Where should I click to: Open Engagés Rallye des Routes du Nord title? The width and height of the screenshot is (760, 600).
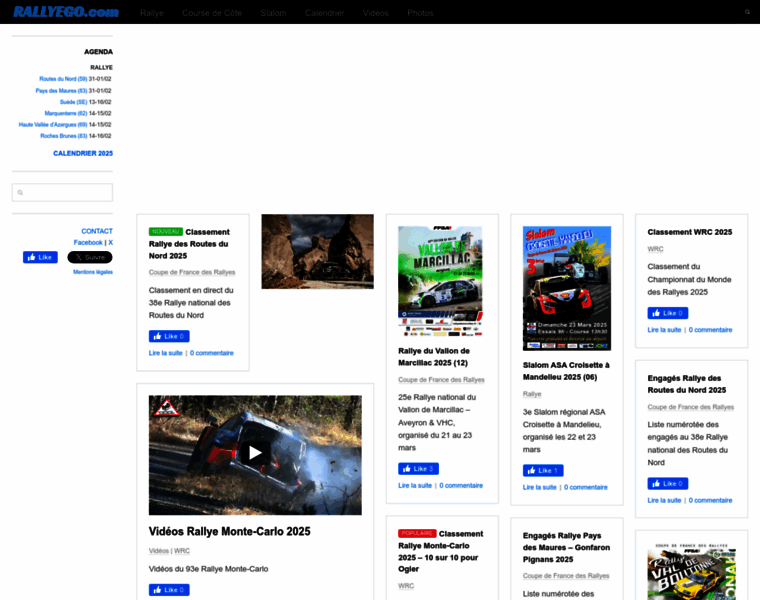click(687, 384)
